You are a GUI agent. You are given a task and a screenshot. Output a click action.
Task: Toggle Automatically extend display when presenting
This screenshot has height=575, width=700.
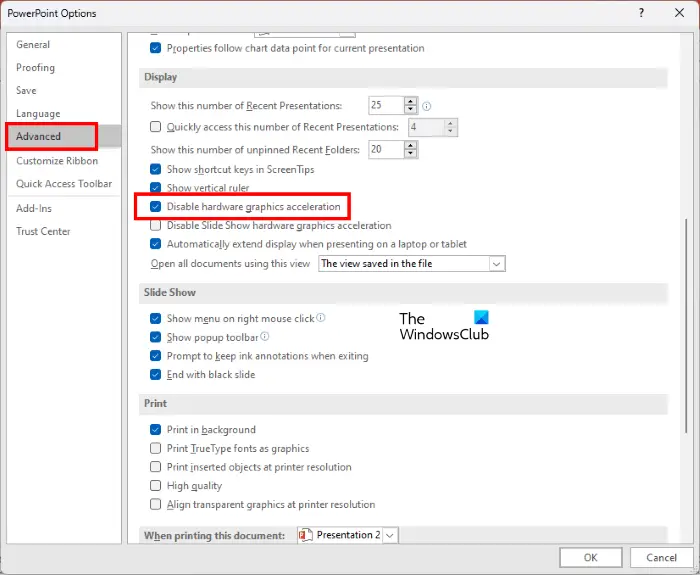pyautogui.click(x=155, y=244)
